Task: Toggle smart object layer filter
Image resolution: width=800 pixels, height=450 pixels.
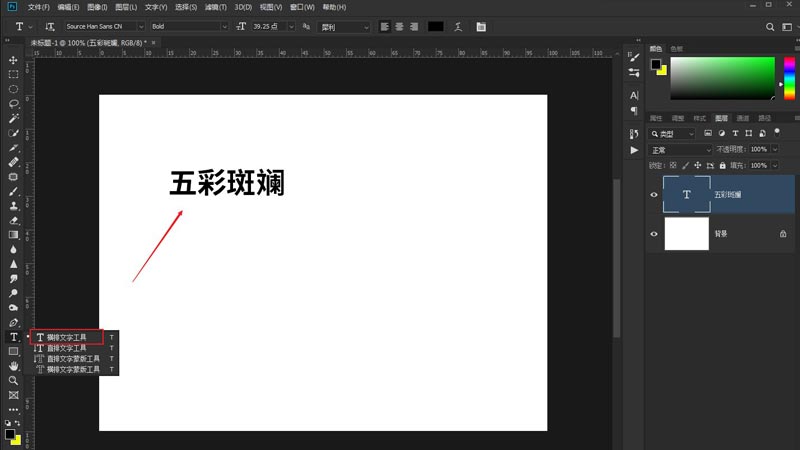Action: [762, 134]
